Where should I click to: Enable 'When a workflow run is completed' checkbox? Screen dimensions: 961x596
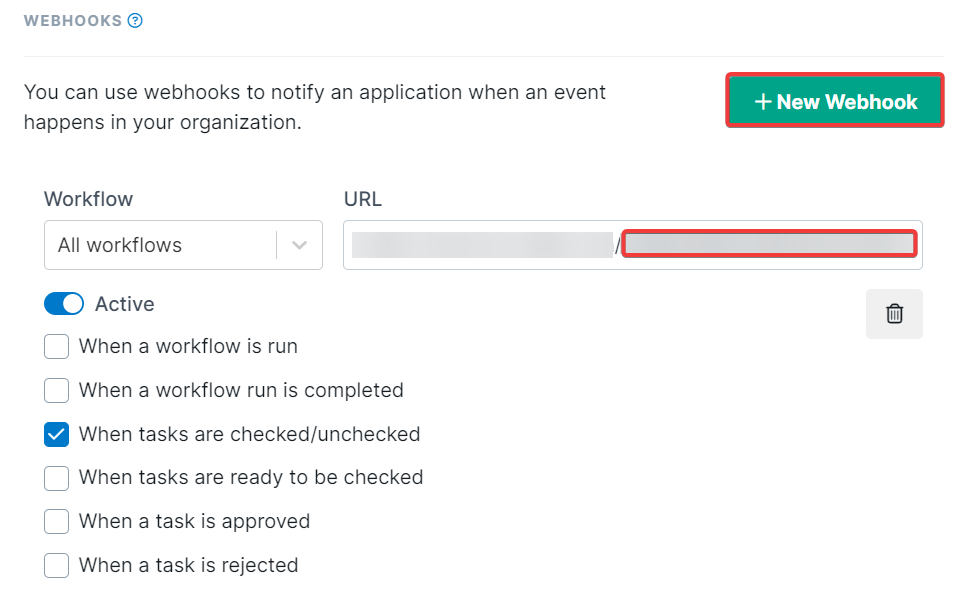[57, 390]
